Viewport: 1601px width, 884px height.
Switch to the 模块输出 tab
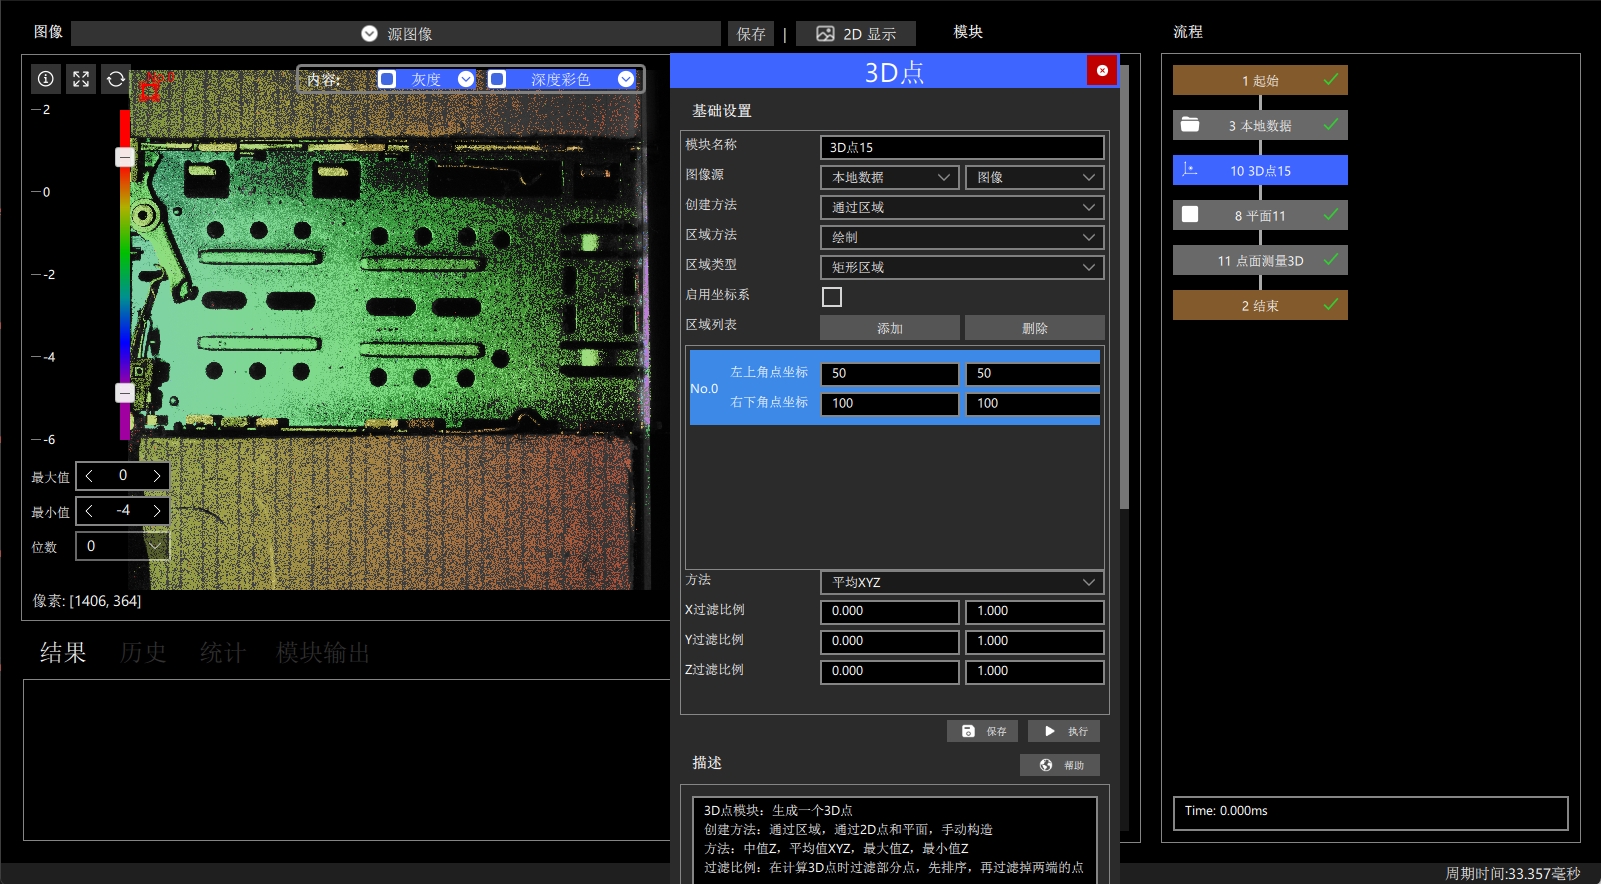[x=323, y=653]
